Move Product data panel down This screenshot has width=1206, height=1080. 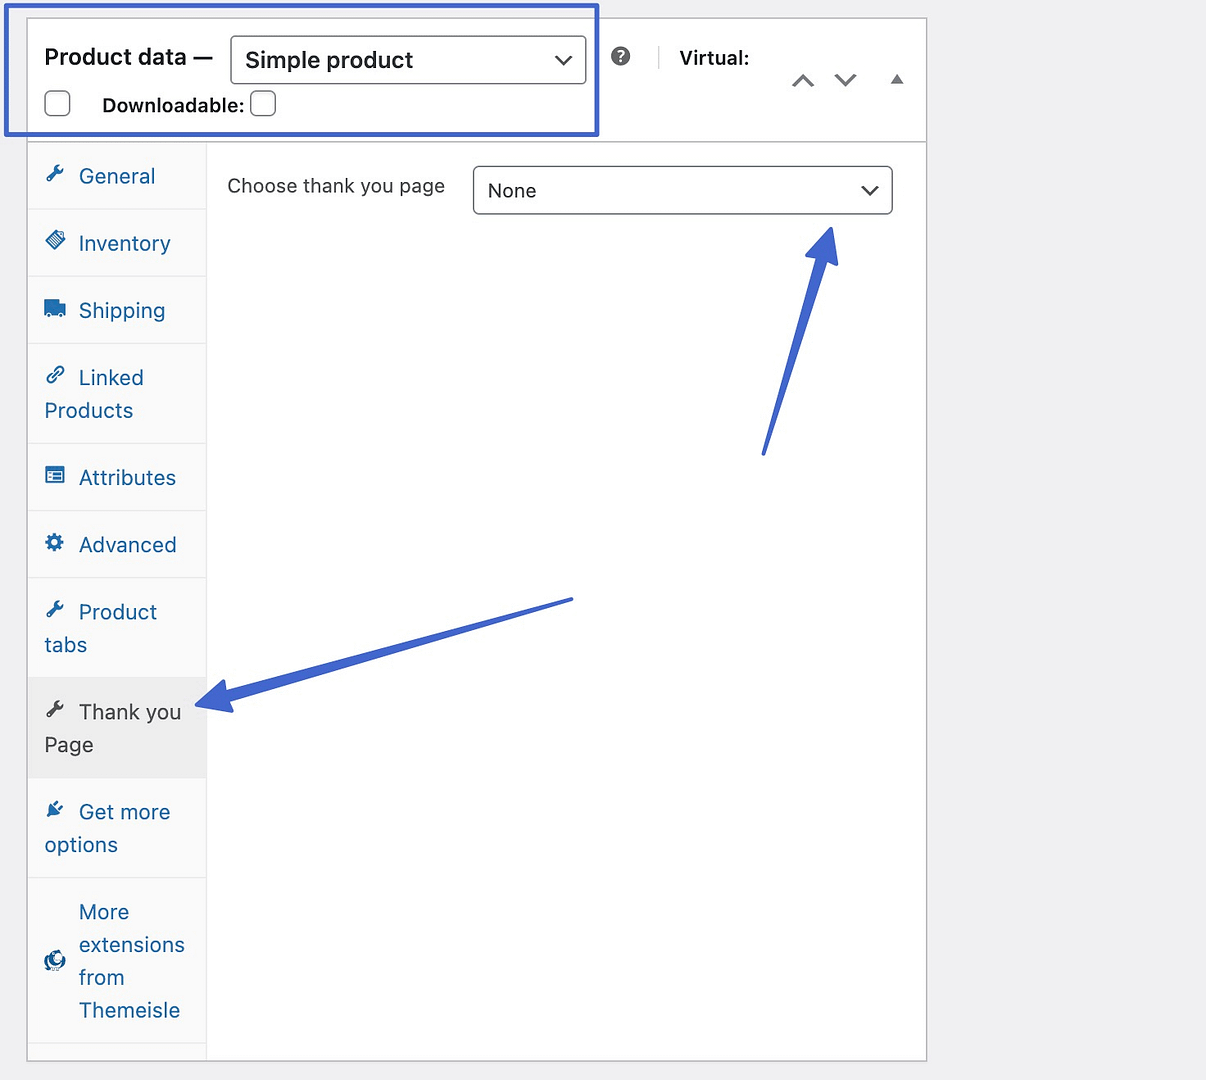click(x=846, y=81)
